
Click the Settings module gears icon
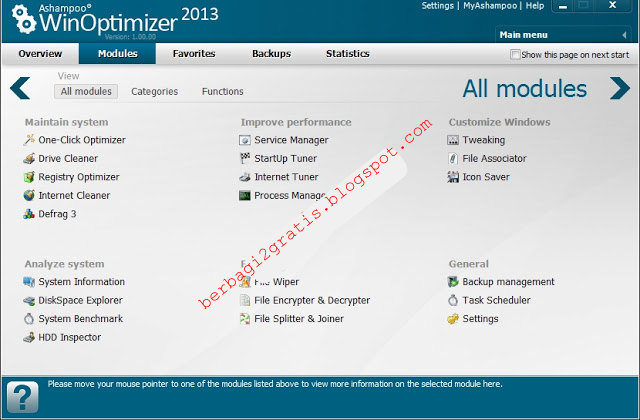(453, 319)
